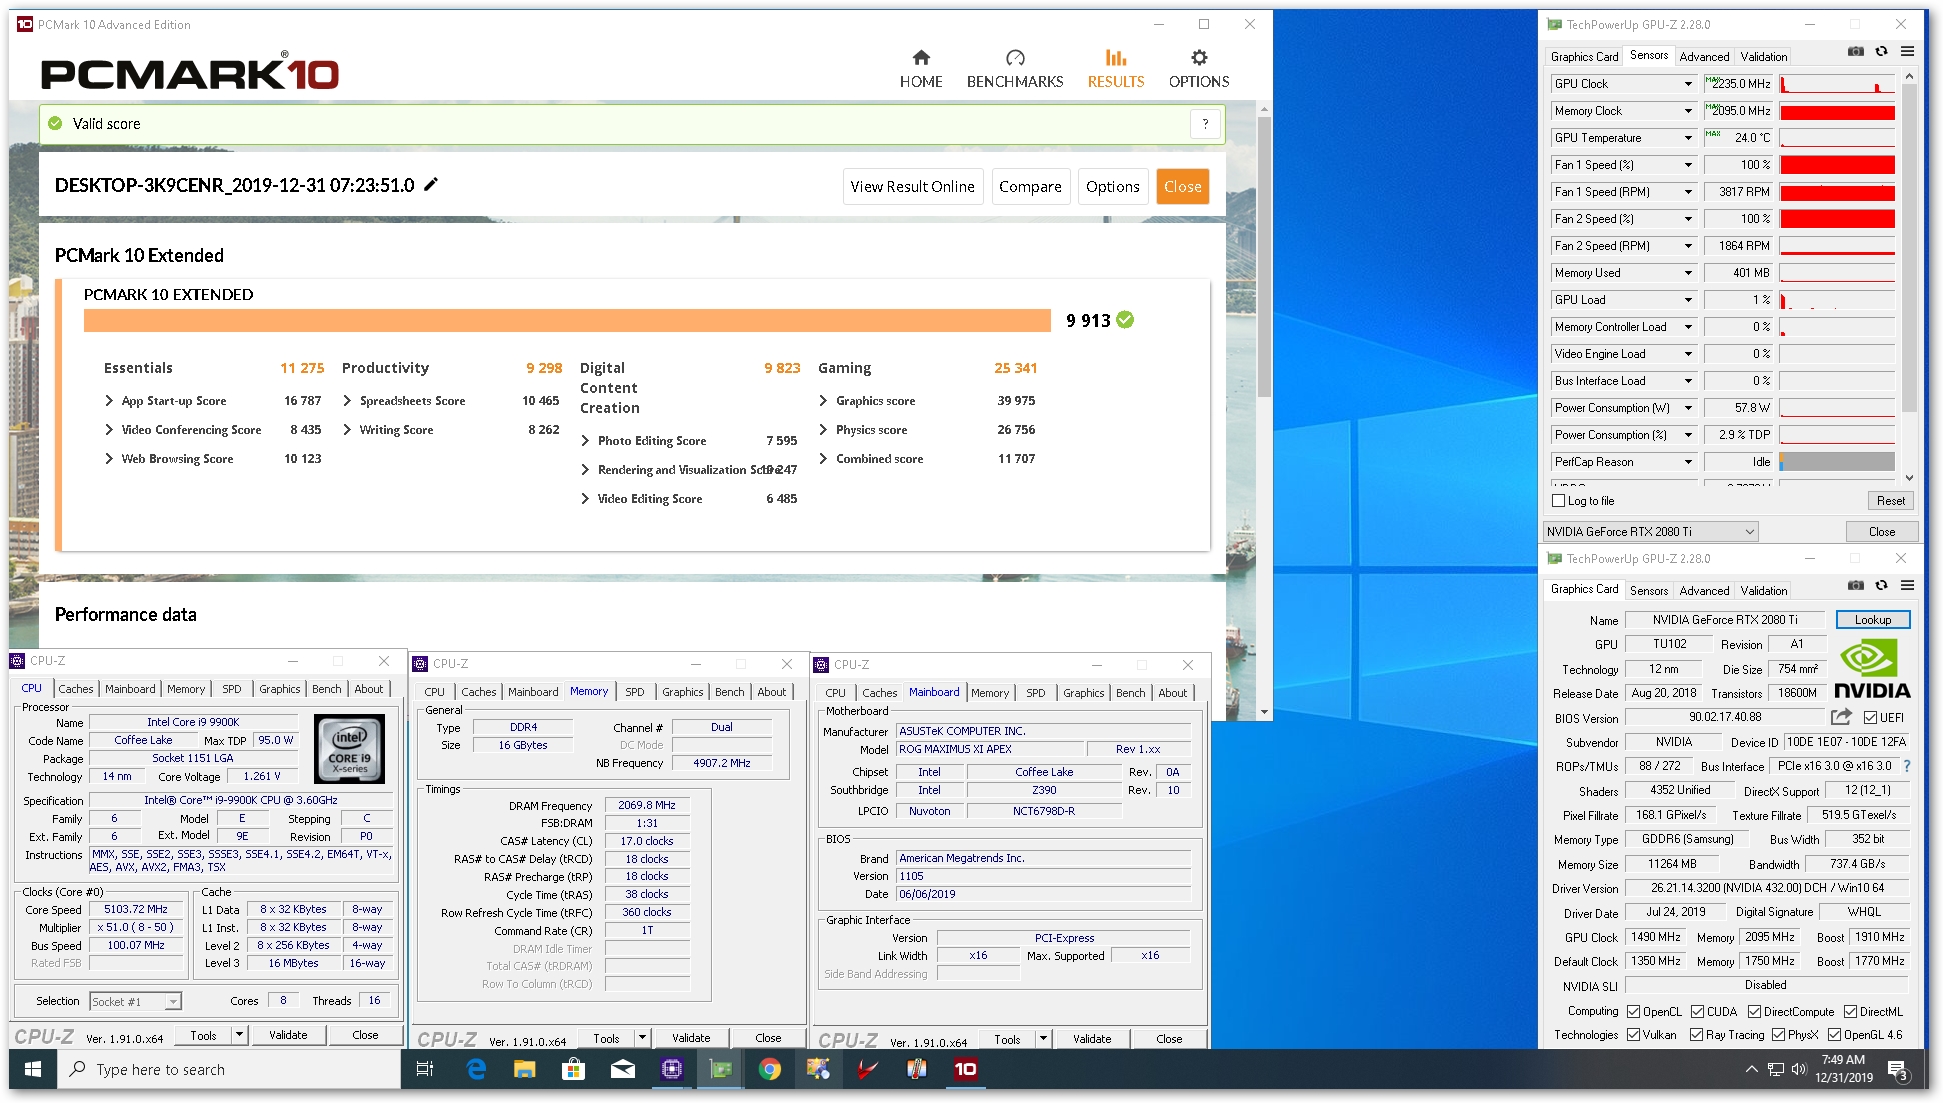1943x1103 pixels.
Task: Click refresh icon in lower GPU-Z window
Action: 1881,586
